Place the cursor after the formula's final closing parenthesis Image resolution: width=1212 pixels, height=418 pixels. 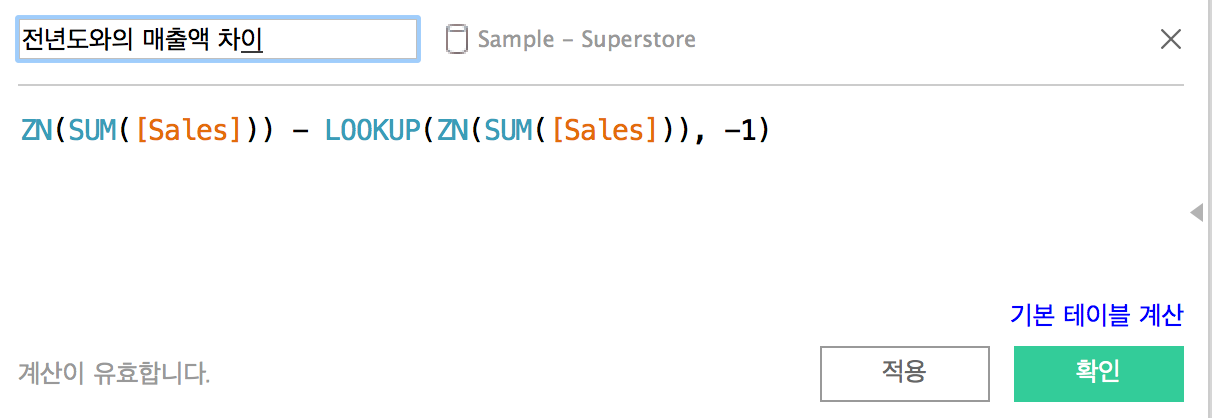click(x=772, y=131)
